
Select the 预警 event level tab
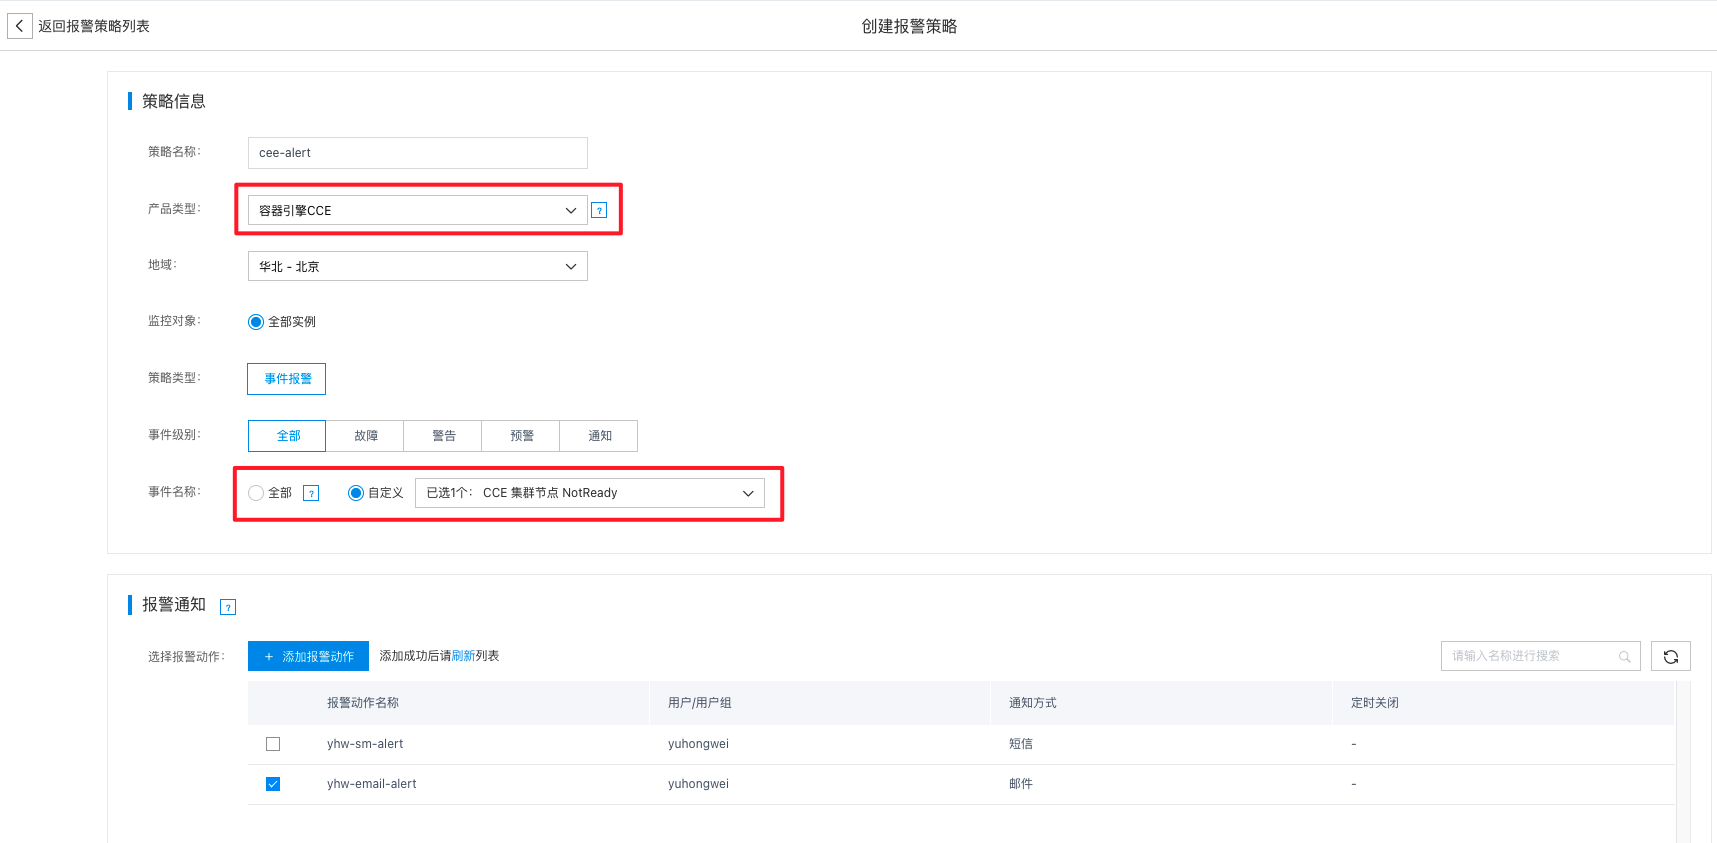click(x=521, y=436)
